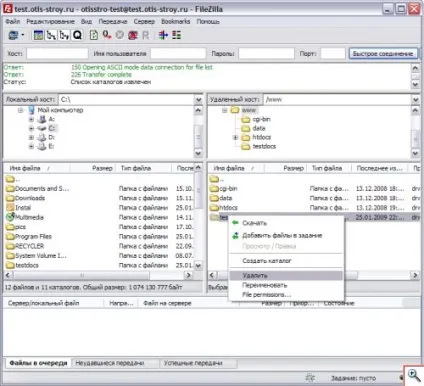Viewport: 424px width, 386px height.
Task: Expand the htdocs remote tree node
Action: 235,137
